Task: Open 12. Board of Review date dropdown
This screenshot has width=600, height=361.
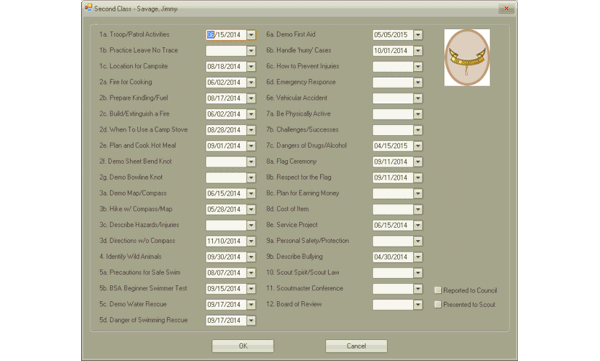Action: [x=418, y=305]
